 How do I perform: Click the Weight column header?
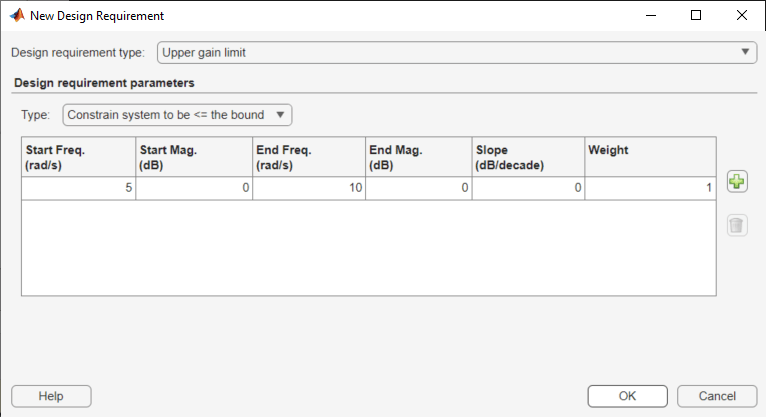(x=650, y=157)
